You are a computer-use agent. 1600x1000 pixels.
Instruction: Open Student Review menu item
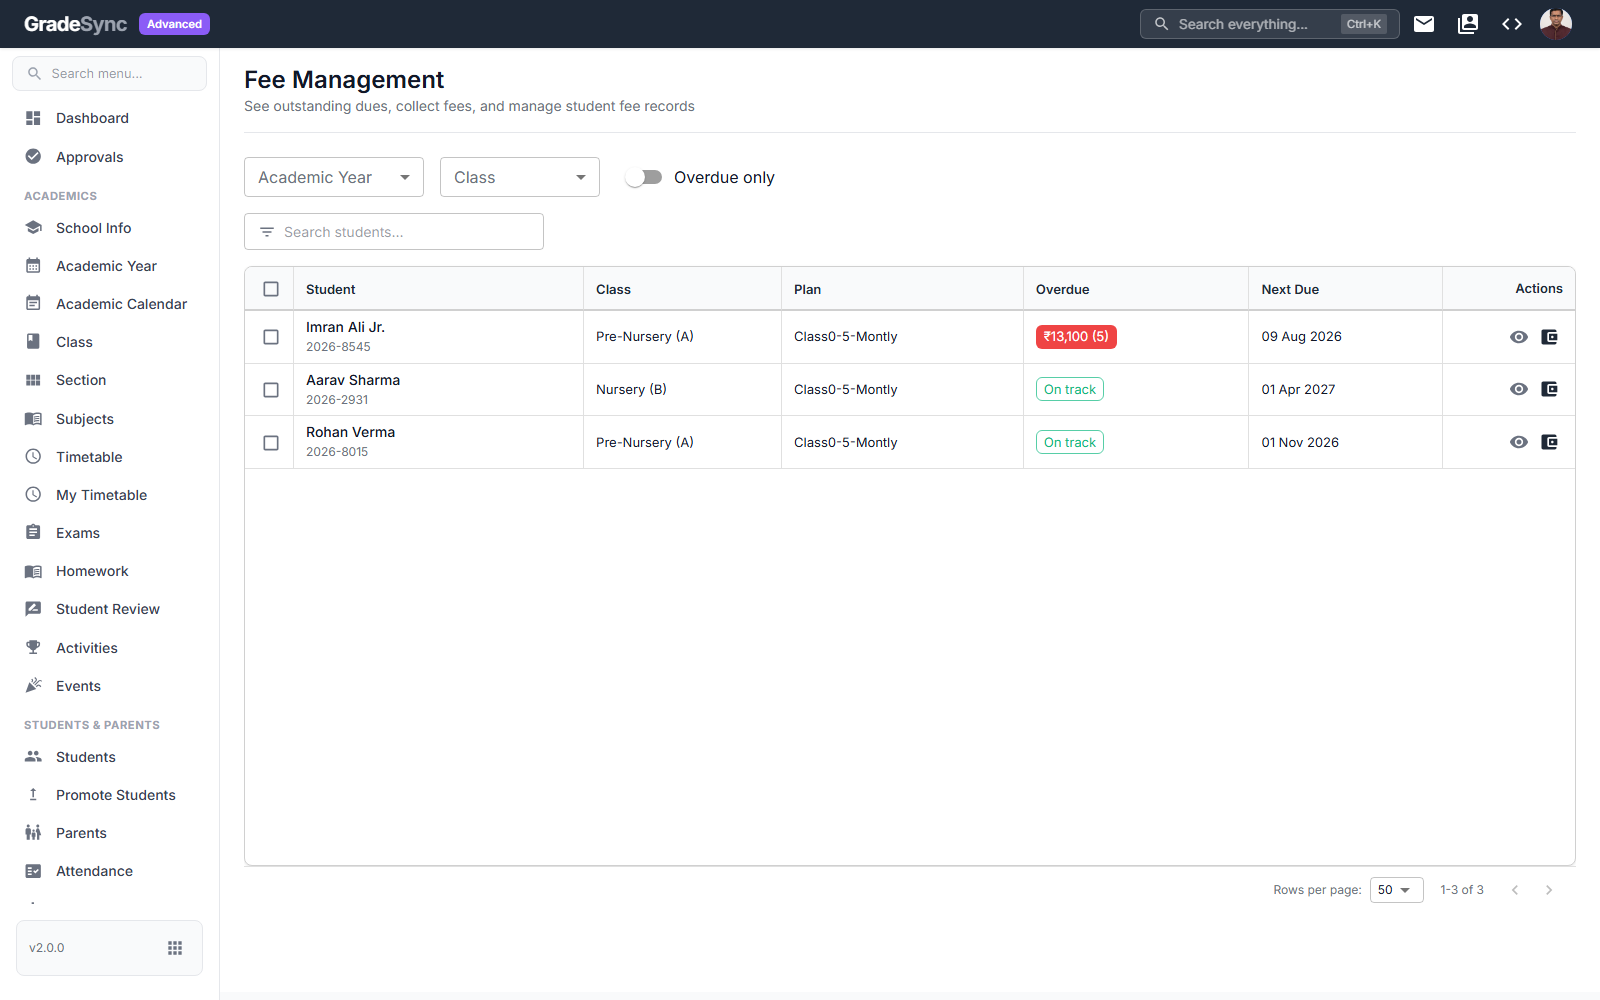click(x=110, y=609)
